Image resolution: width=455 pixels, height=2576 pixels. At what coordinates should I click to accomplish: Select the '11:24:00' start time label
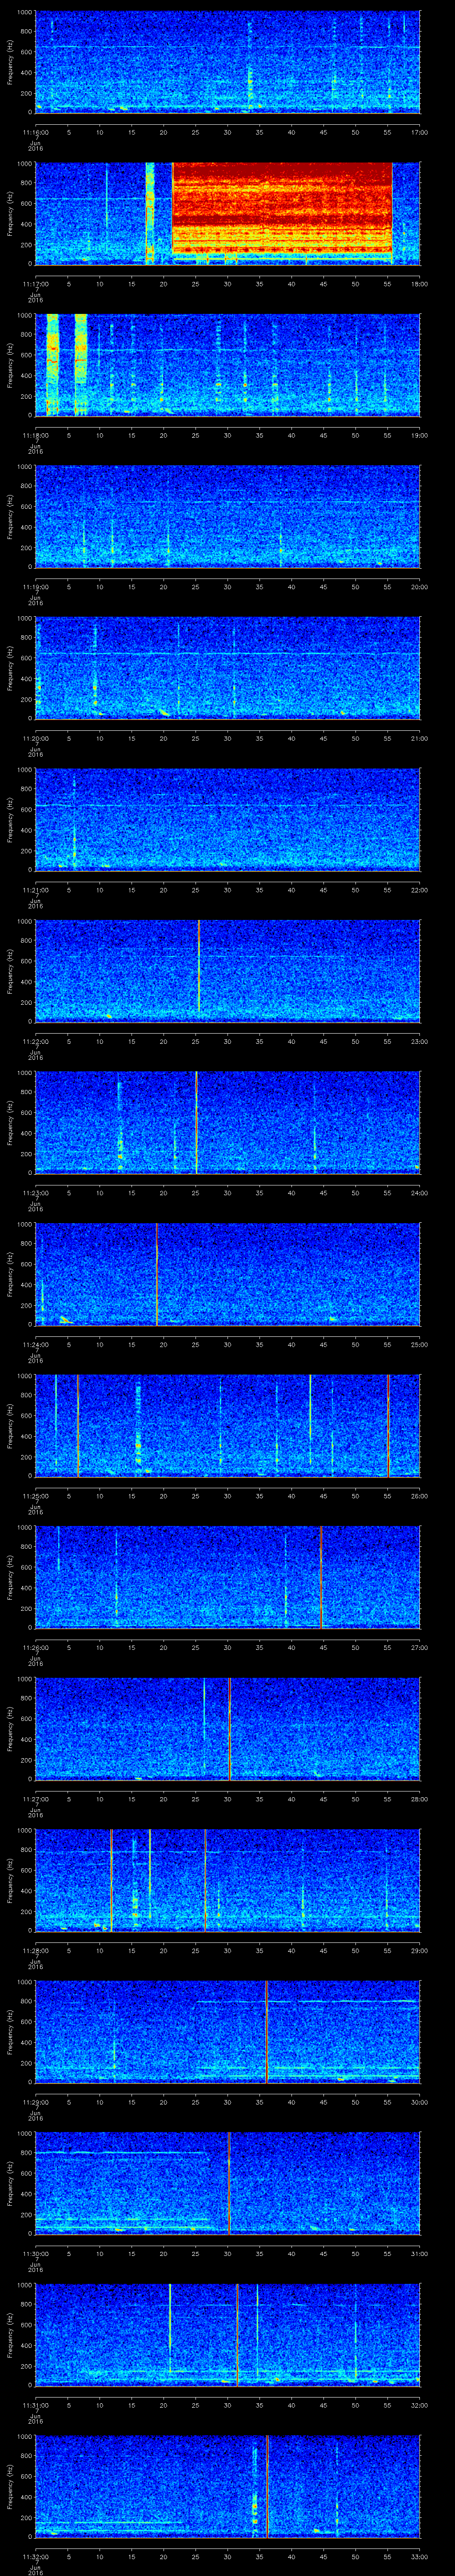[x=36, y=1343]
